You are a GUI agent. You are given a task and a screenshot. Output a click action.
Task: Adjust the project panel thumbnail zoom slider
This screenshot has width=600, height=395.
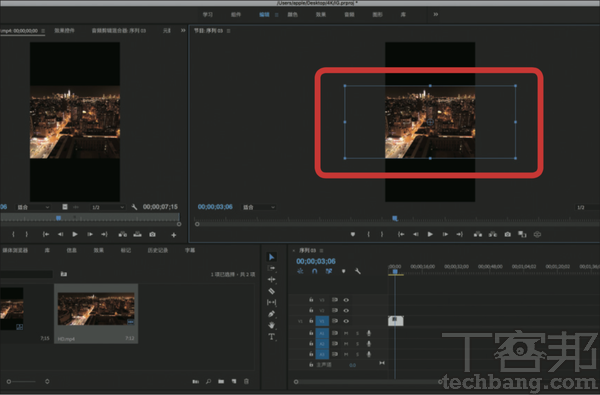point(27,381)
